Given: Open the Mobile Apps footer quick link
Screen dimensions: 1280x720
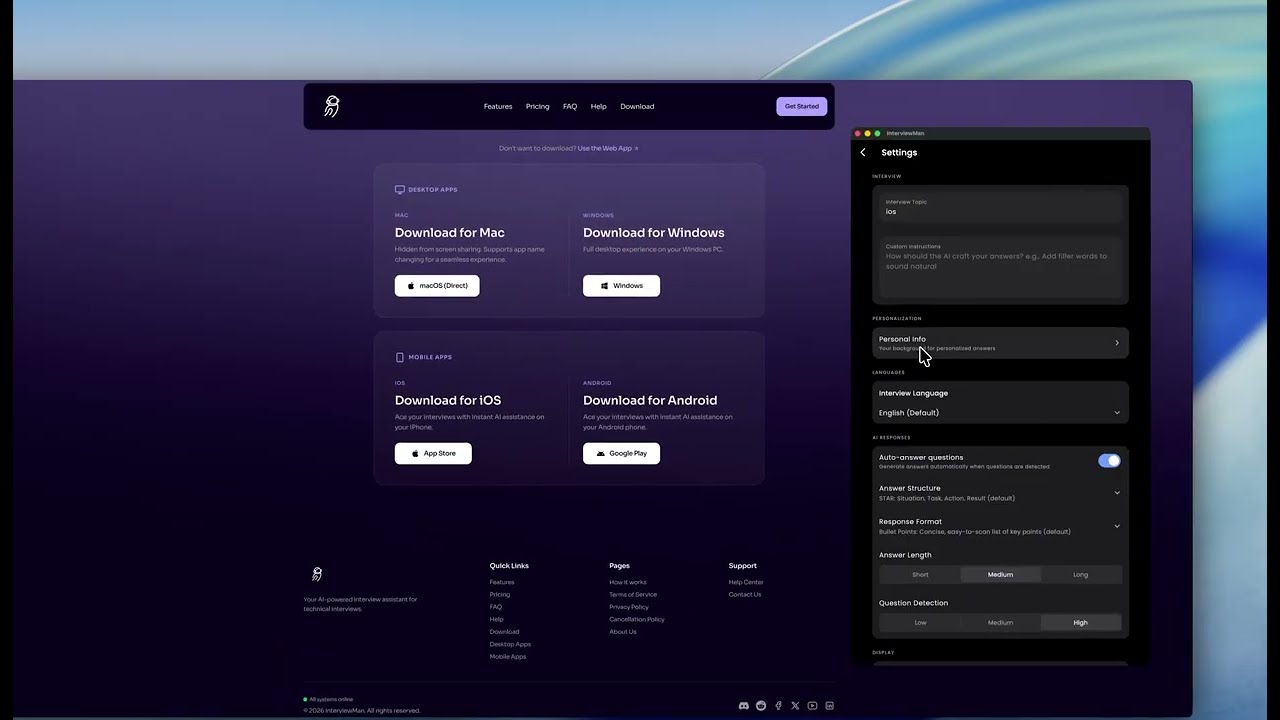Looking at the screenshot, I should (508, 657).
